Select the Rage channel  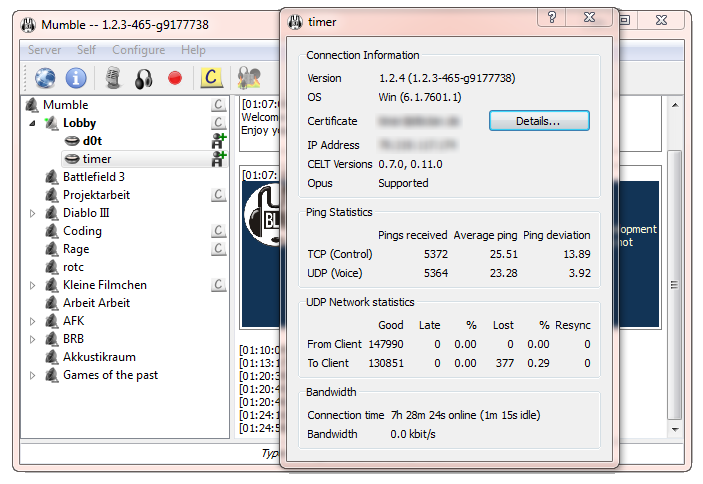[76, 249]
